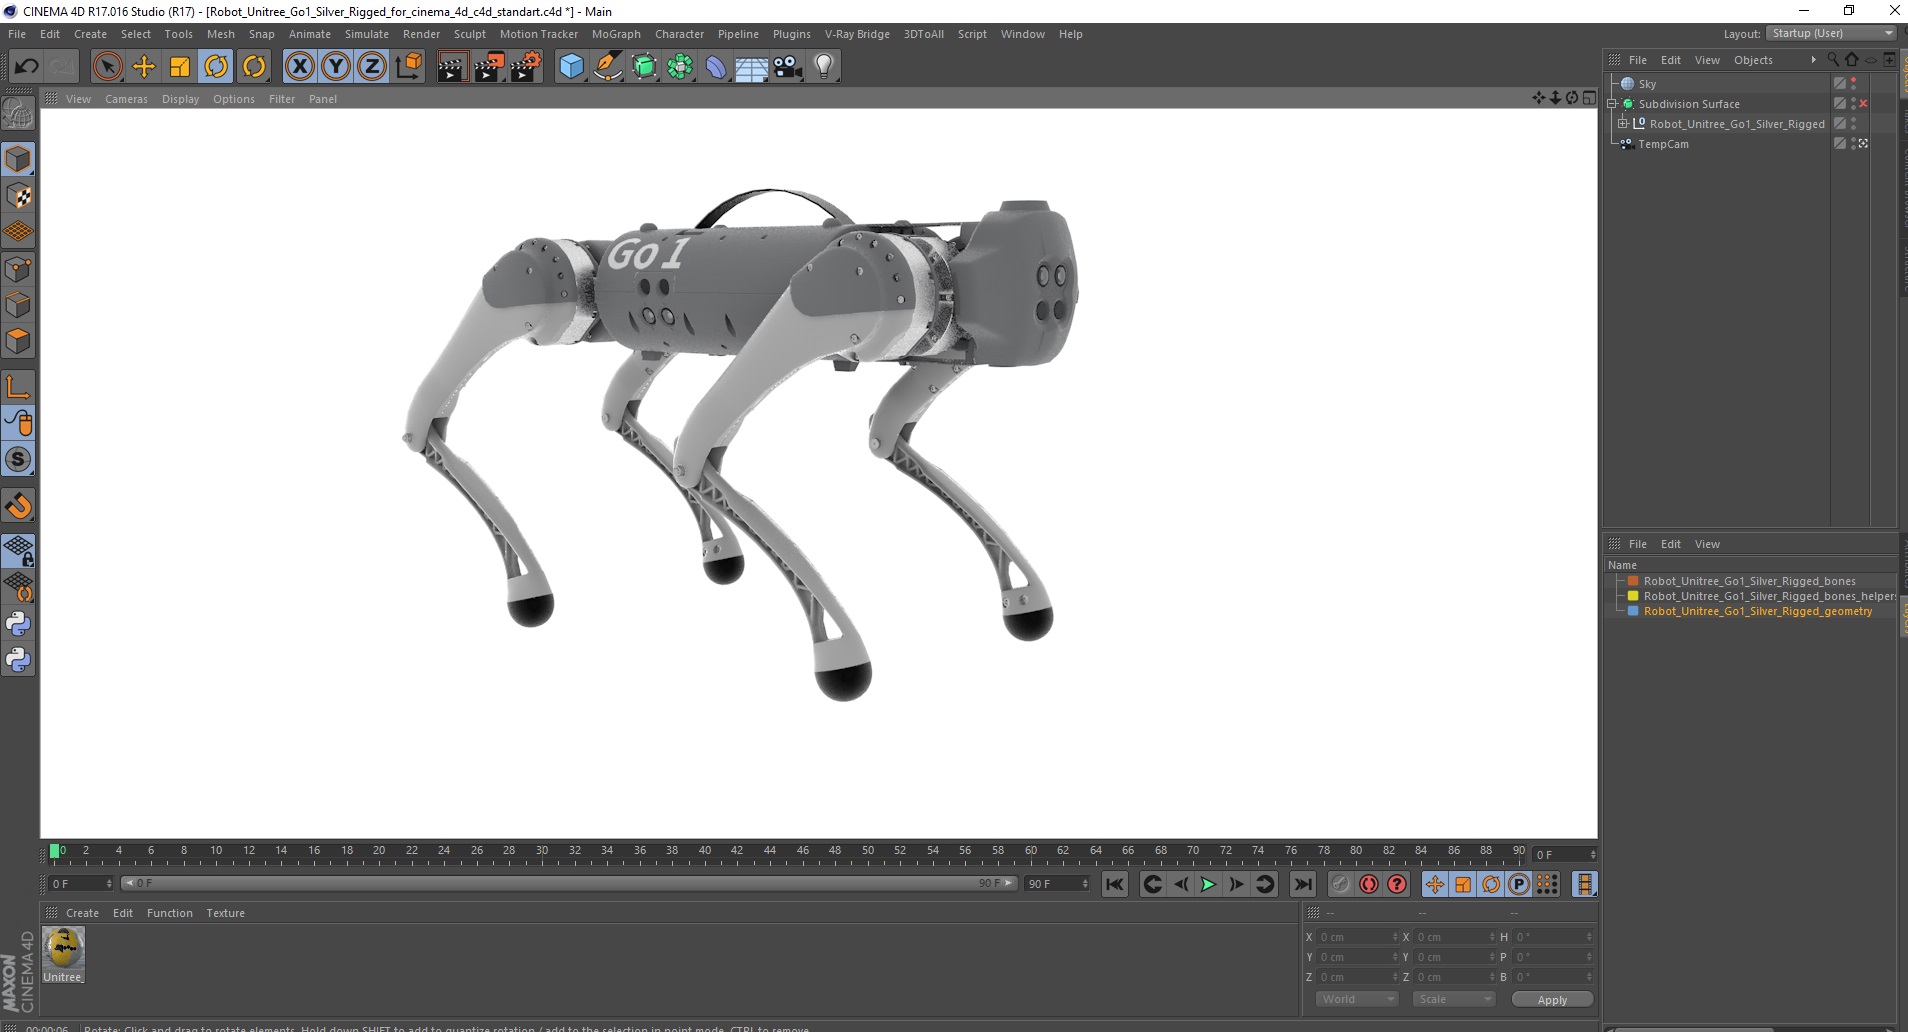
Task: Add a camera object
Action: point(788,66)
